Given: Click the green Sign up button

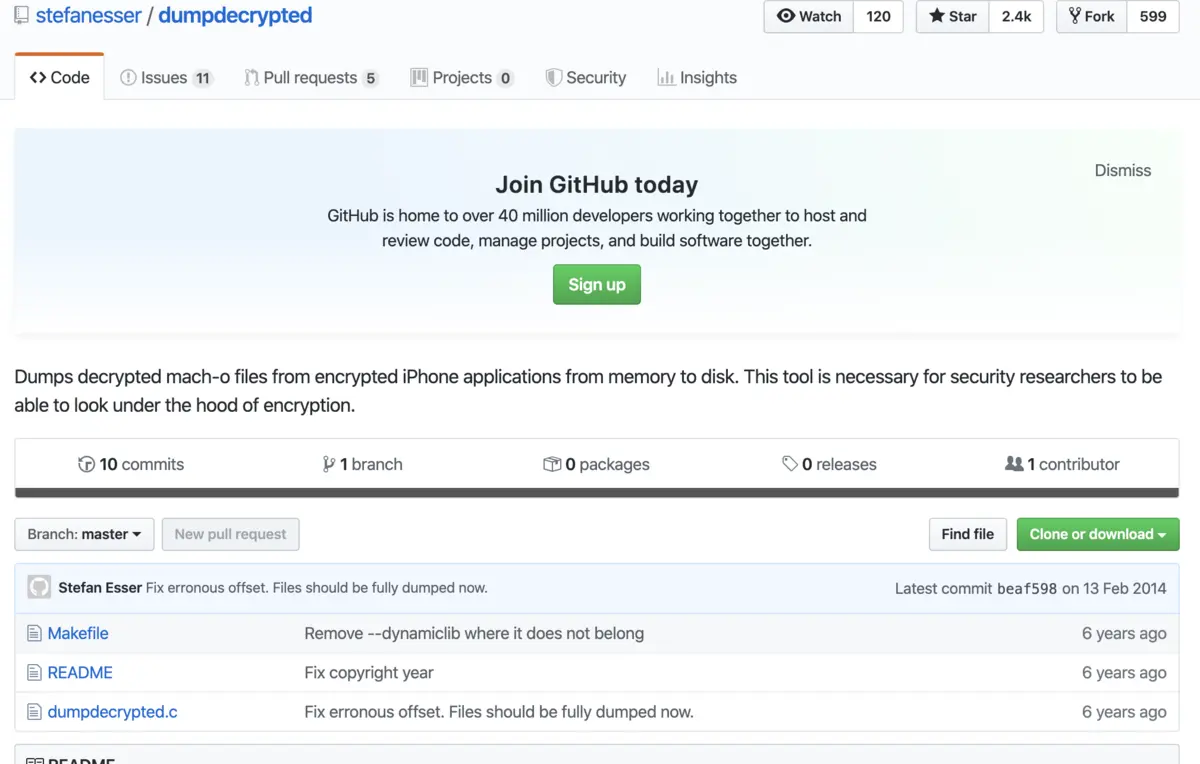Looking at the screenshot, I should (597, 284).
